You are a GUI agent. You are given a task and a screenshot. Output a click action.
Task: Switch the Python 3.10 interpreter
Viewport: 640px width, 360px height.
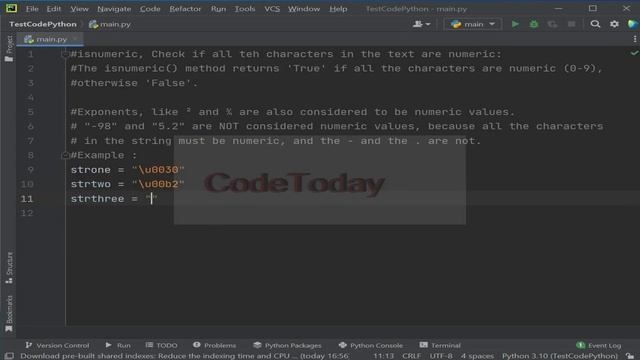tap(560, 356)
